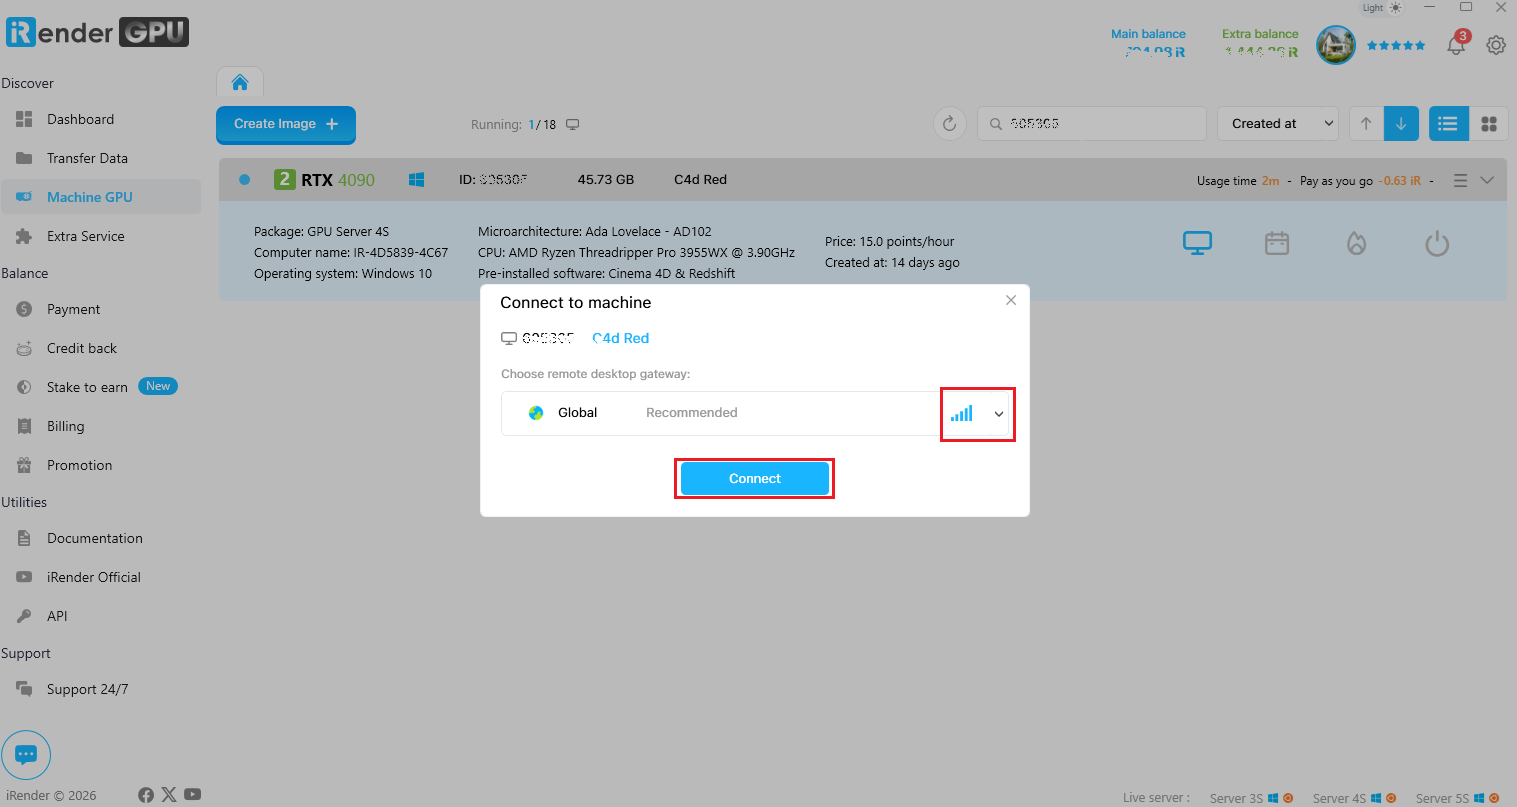The height and width of the screenshot is (807, 1517).
Task: Click Server 3S in live server bar
Action: click(1251, 798)
